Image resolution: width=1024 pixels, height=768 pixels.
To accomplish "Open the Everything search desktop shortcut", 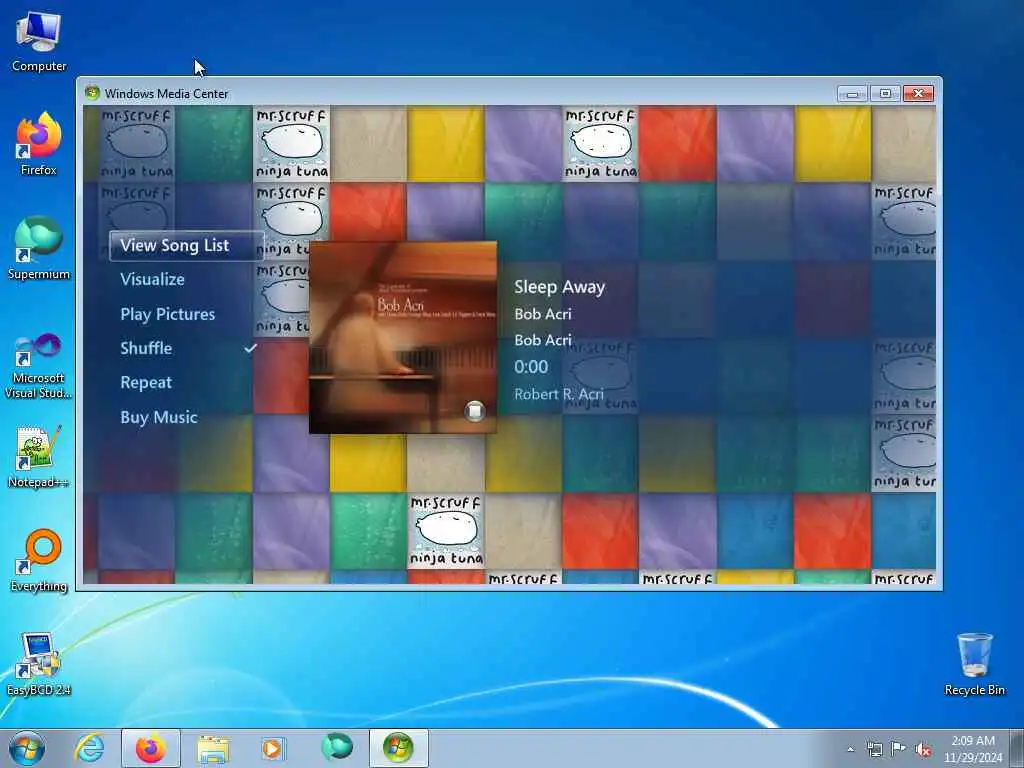I will [39, 560].
